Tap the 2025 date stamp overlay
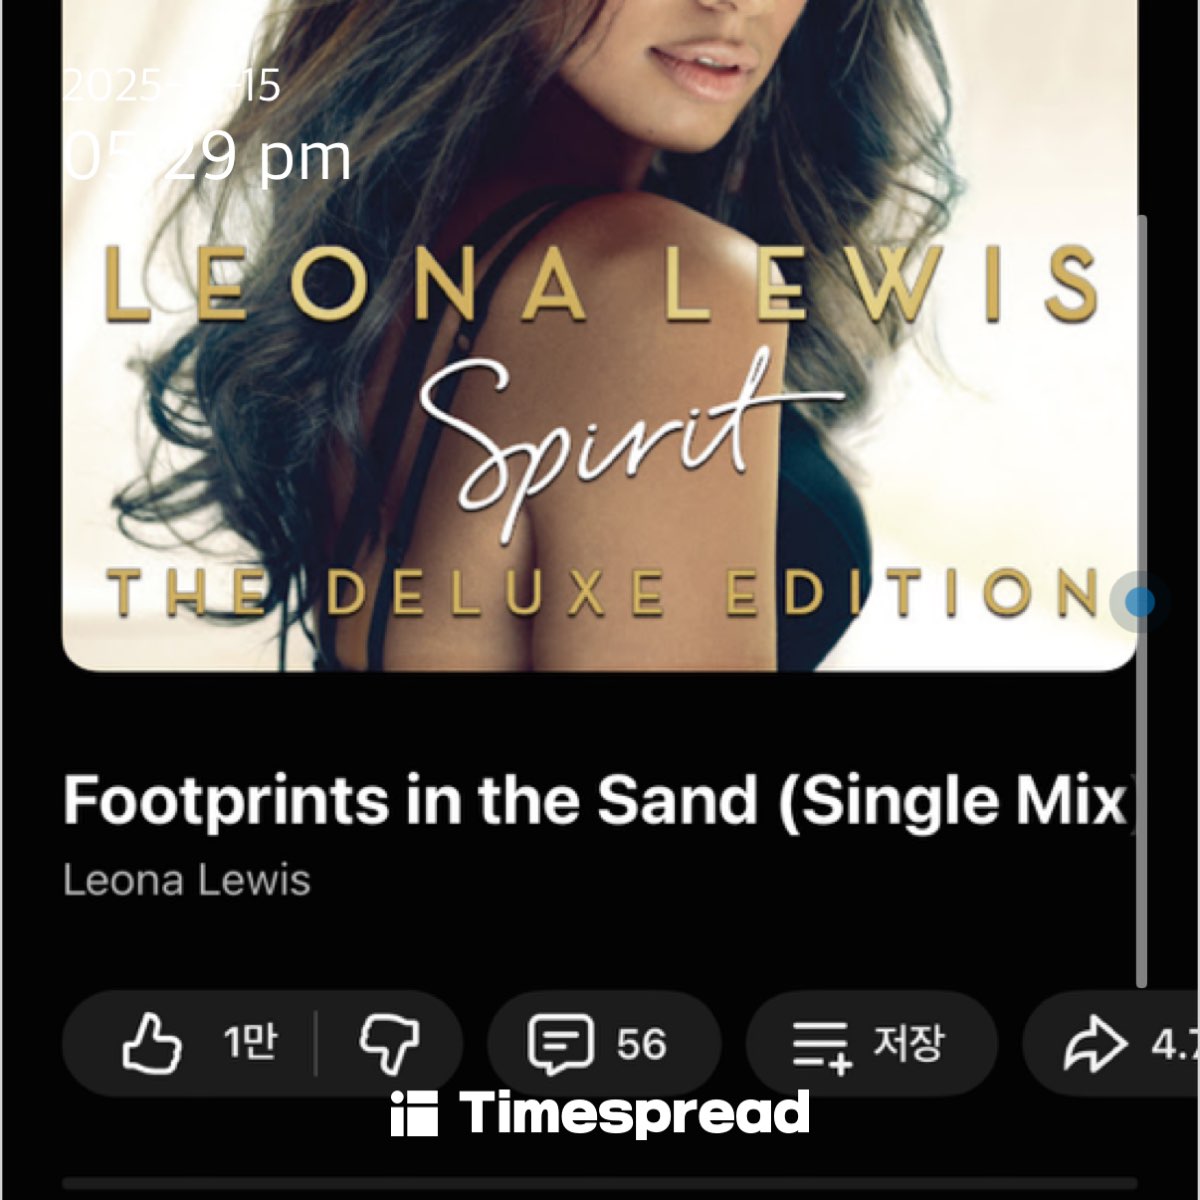Viewport: 1200px width, 1200px height. pyautogui.click(x=172, y=86)
